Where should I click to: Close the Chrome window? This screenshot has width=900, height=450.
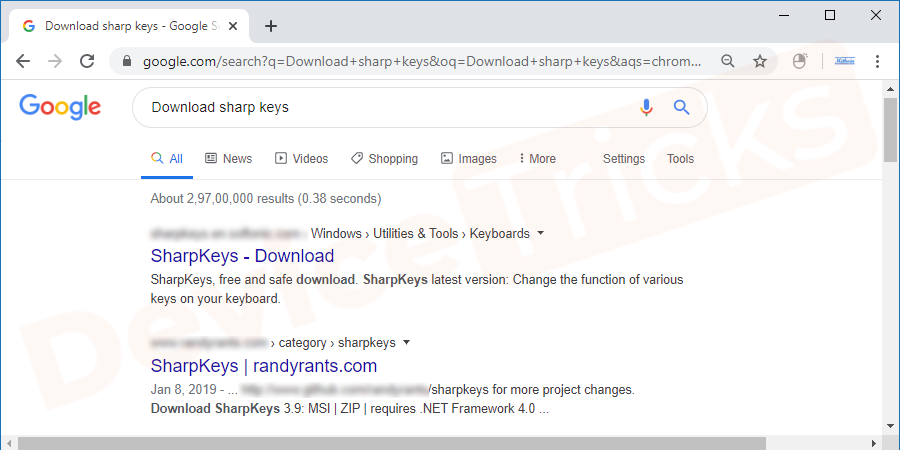point(876,15)
